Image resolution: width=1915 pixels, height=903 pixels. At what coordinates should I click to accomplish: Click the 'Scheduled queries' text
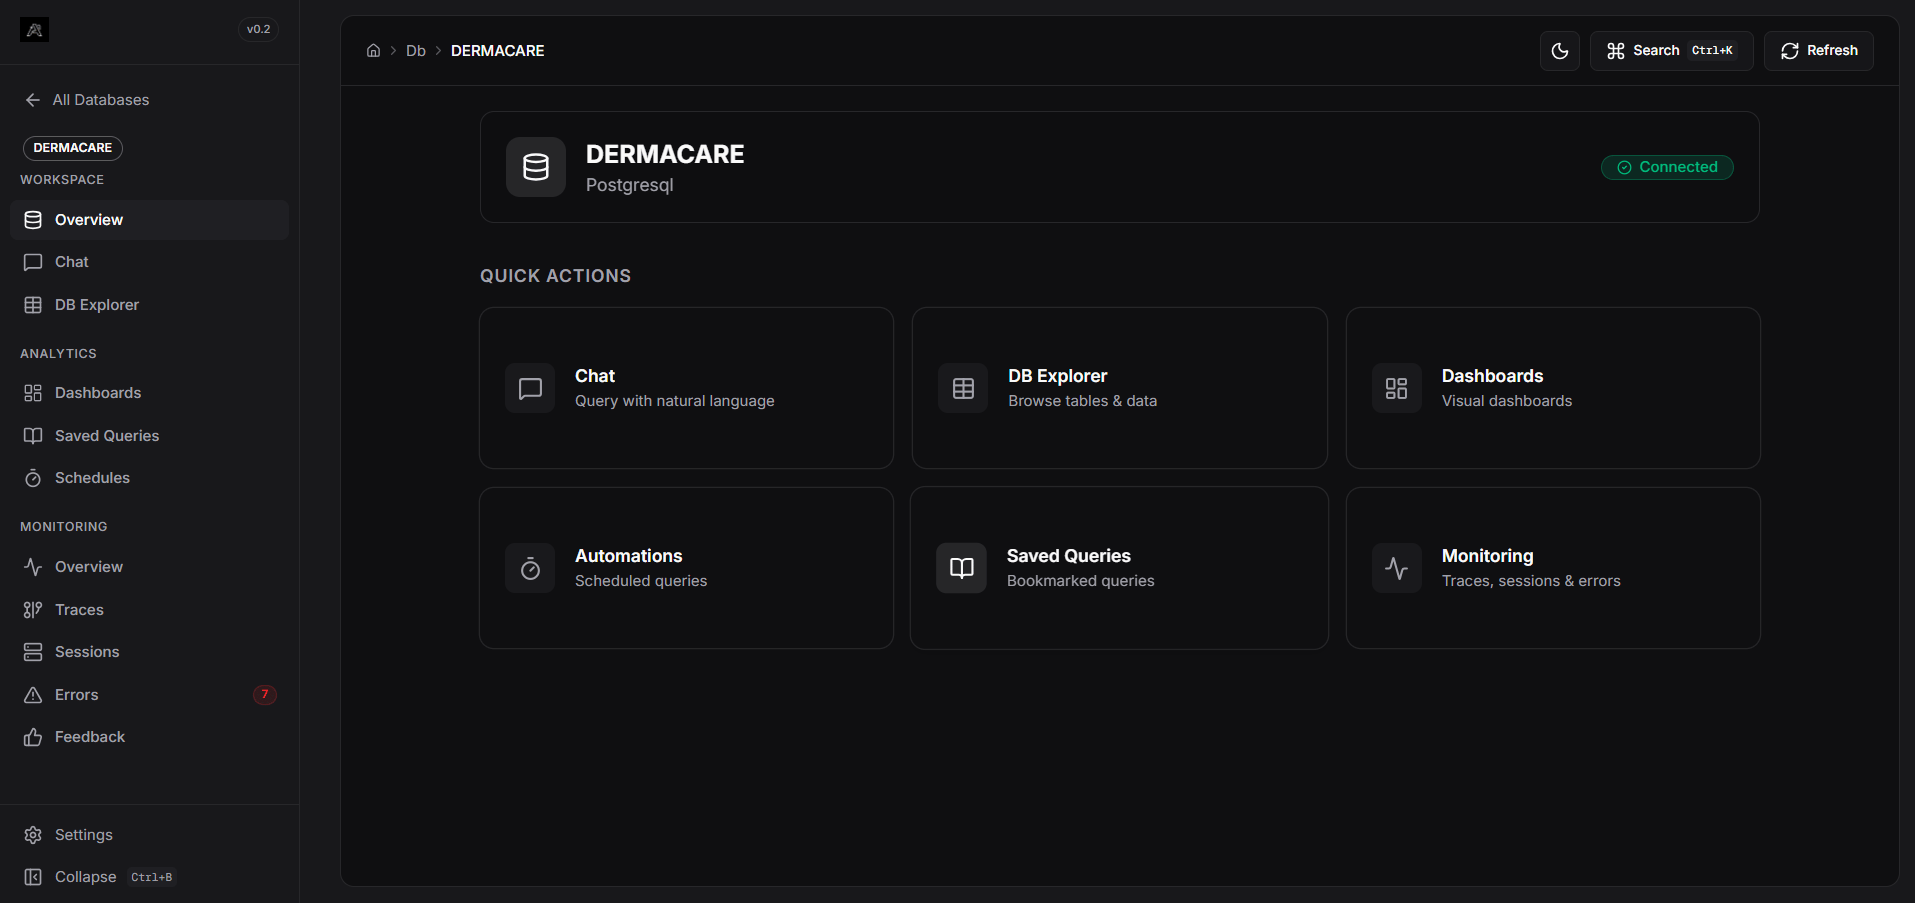641,581
